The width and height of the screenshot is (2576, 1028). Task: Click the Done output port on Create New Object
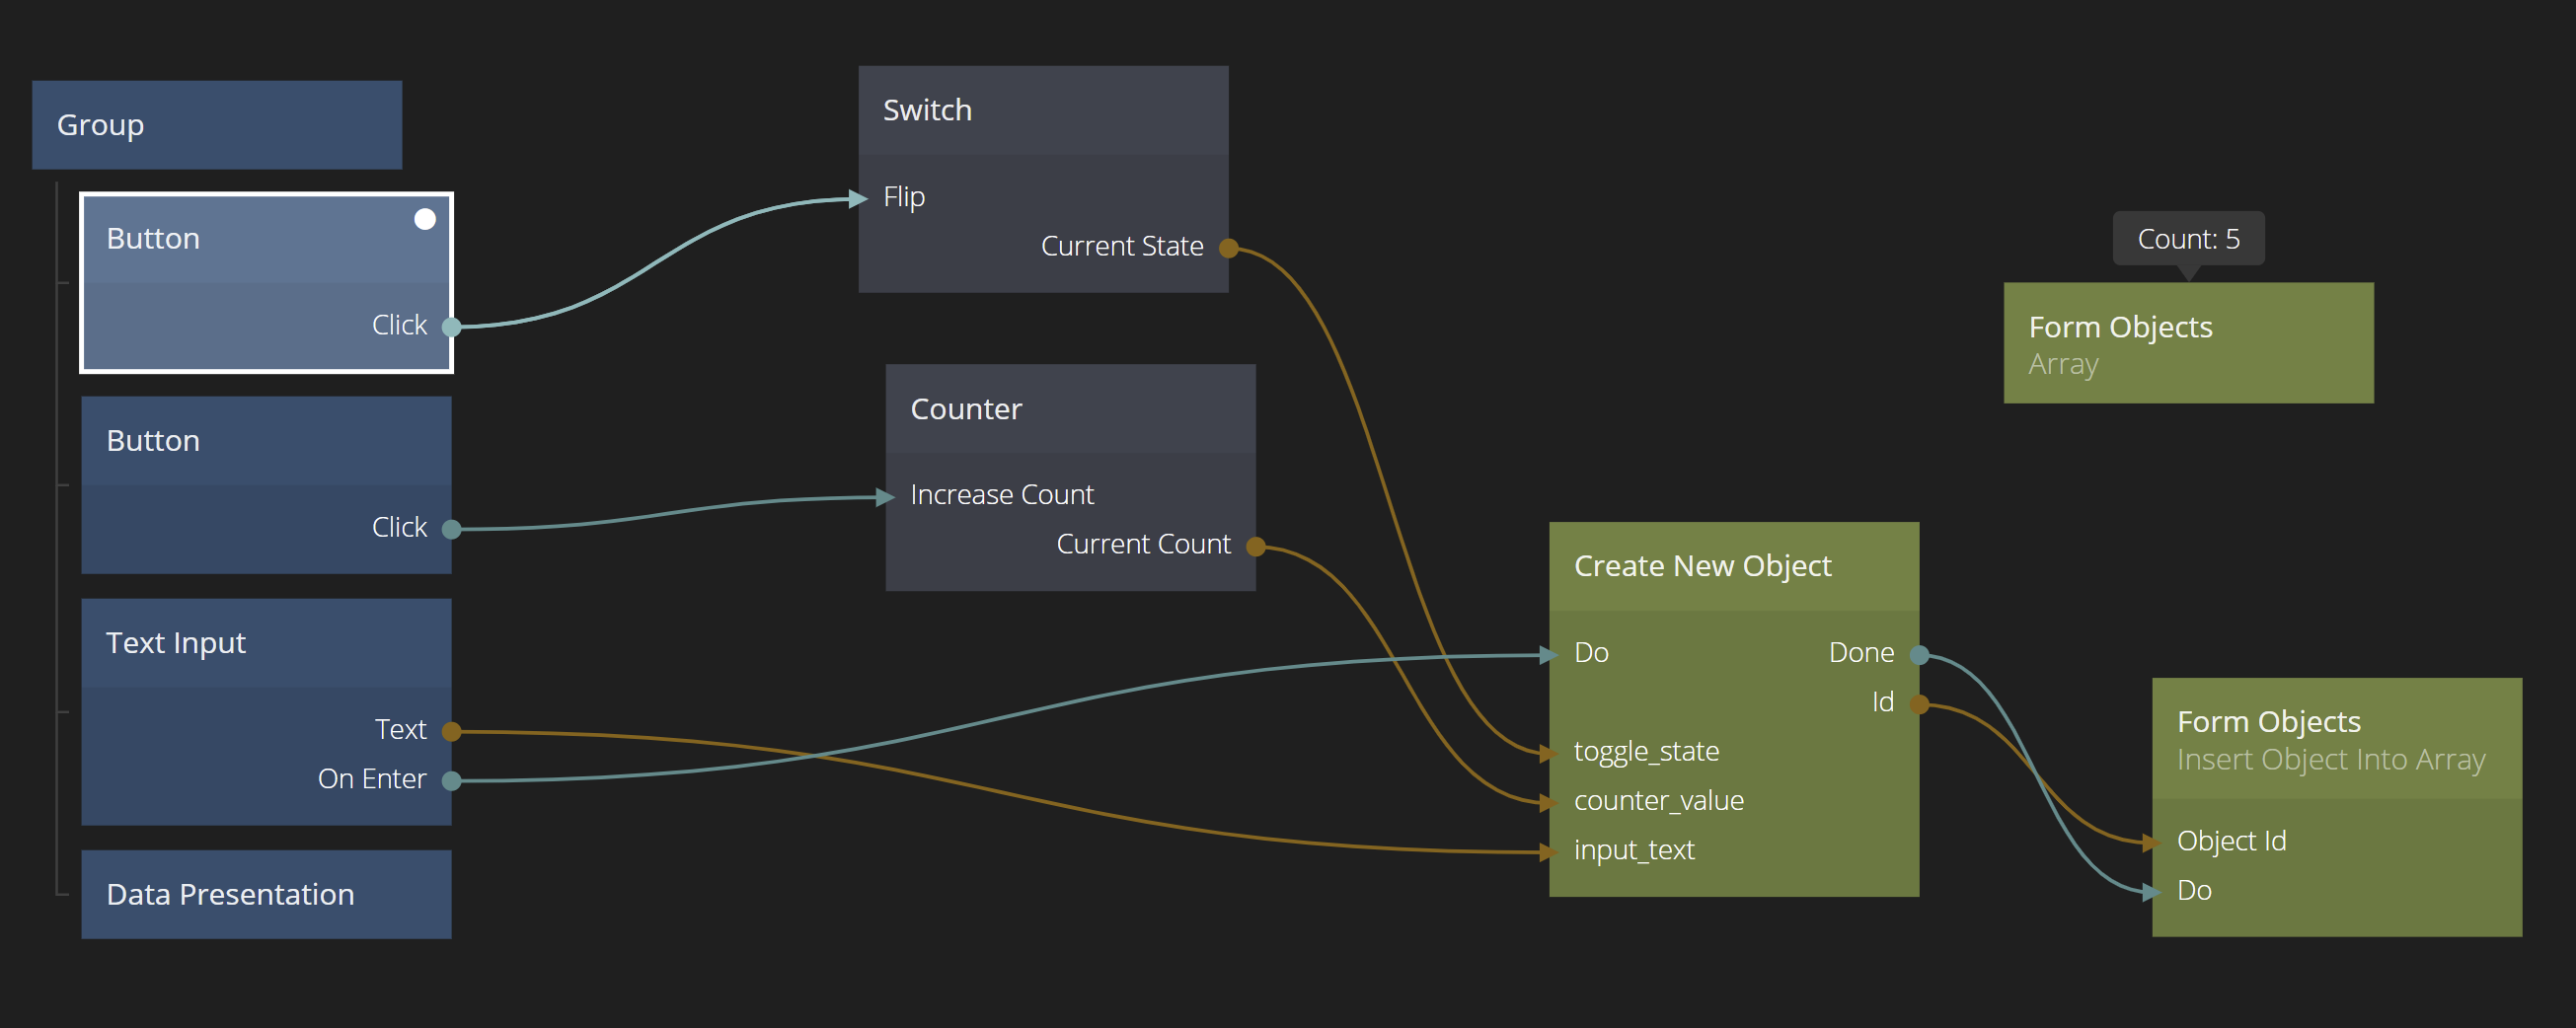click(1919, 655)
